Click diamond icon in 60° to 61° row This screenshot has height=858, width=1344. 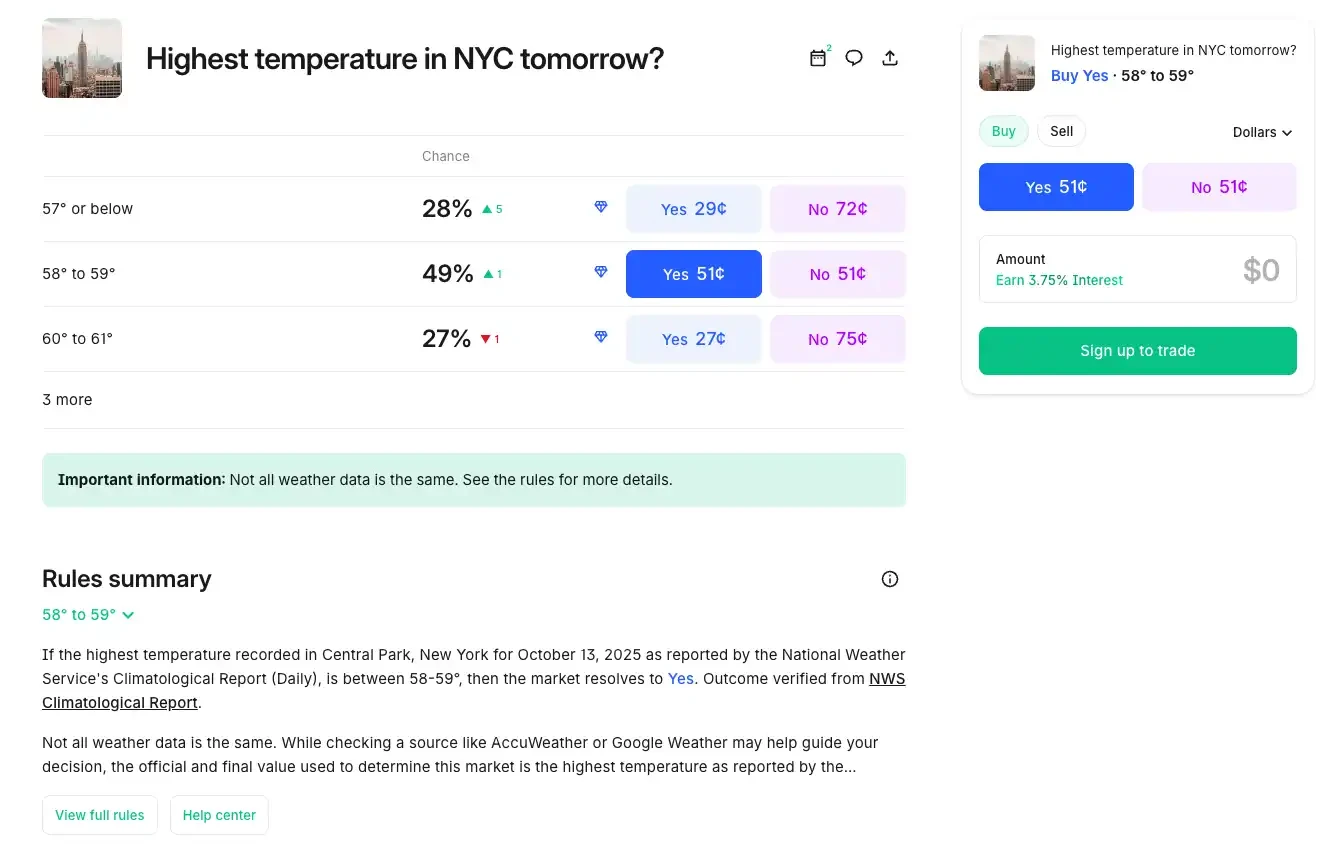[601, 337]
